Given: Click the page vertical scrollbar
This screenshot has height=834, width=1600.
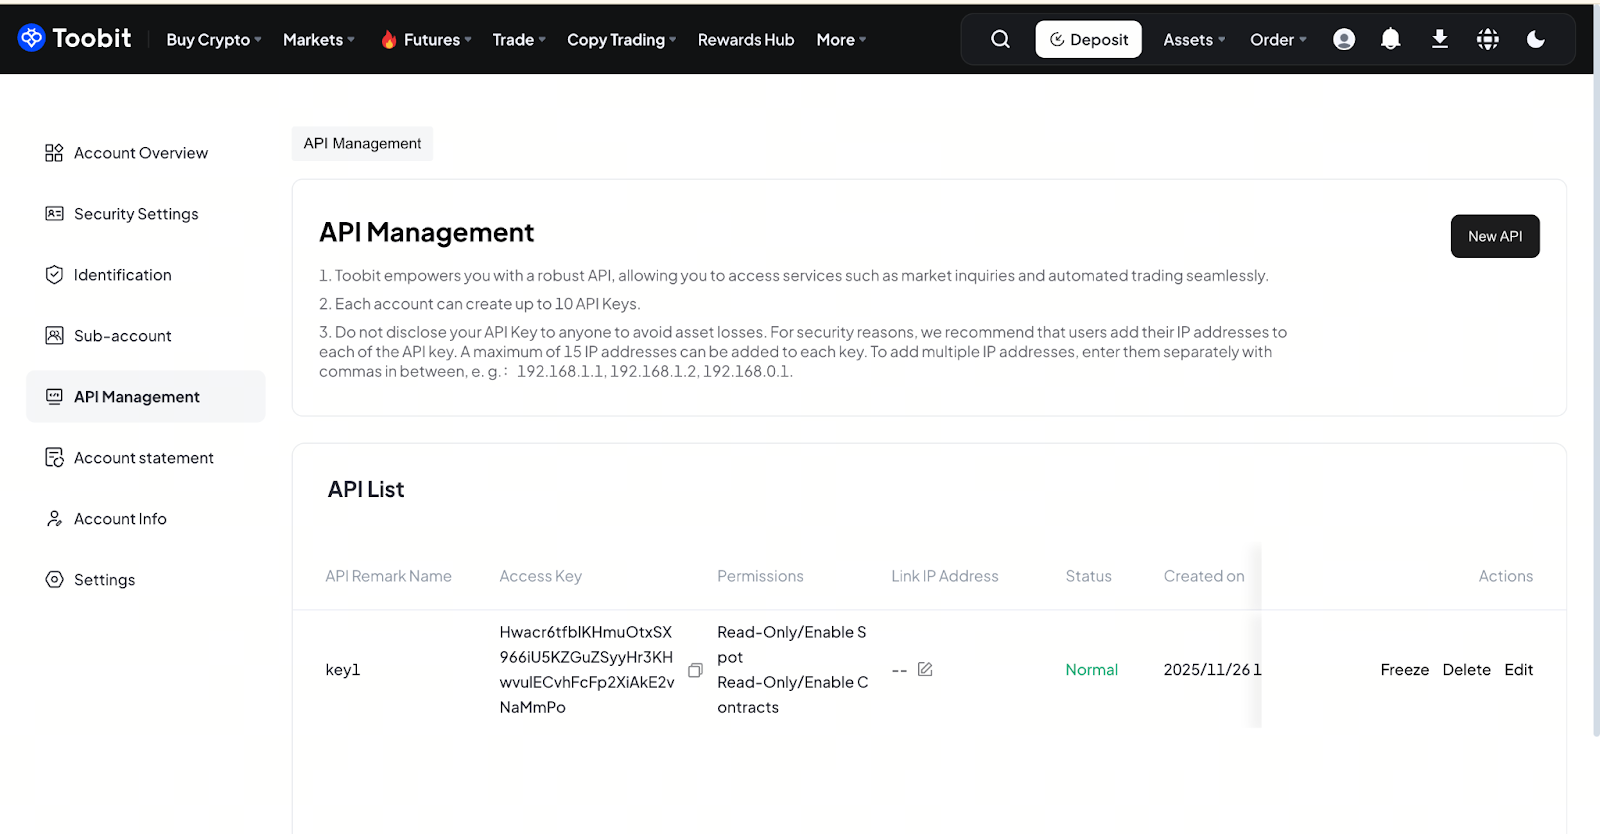Looking at the screenshot, I should point(1595,400).
